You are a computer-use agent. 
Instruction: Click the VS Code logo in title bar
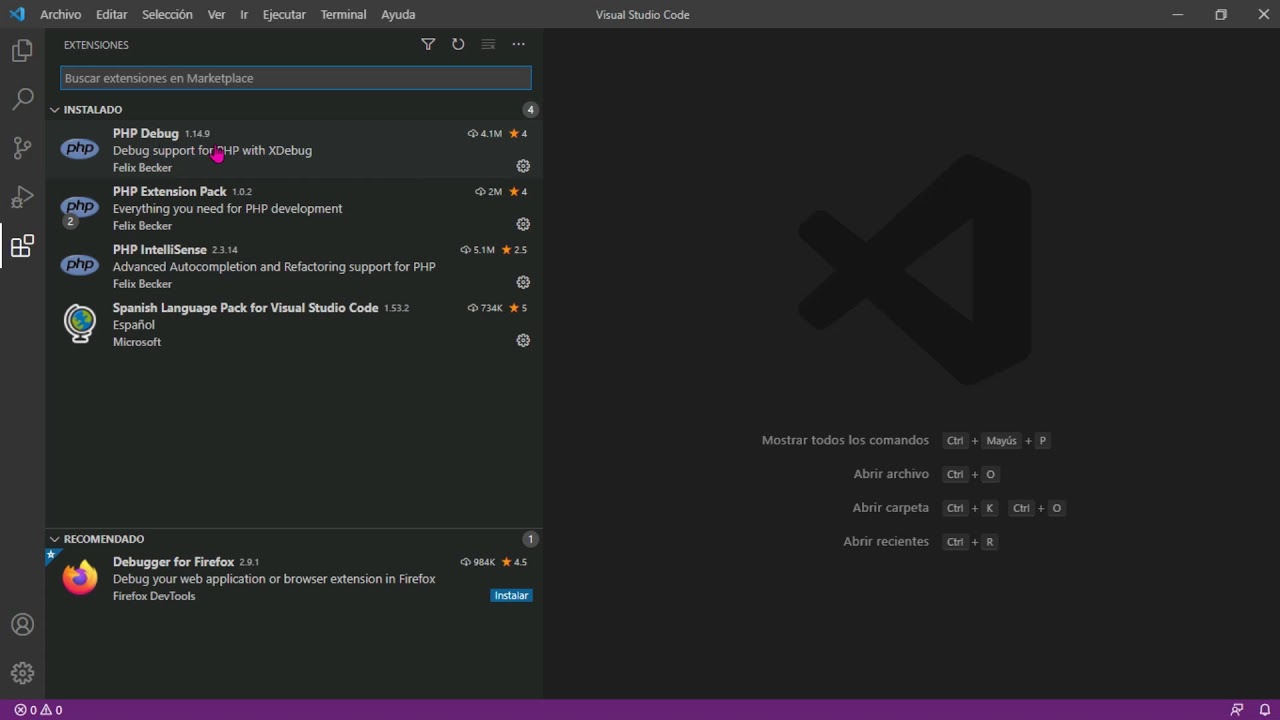(x=16, y=14)
